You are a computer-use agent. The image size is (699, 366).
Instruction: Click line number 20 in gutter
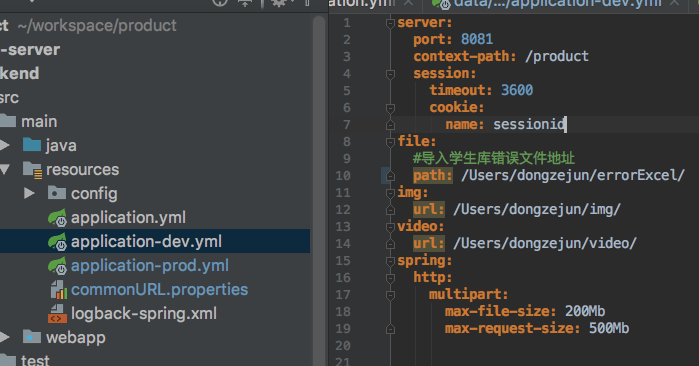[343, 345]
